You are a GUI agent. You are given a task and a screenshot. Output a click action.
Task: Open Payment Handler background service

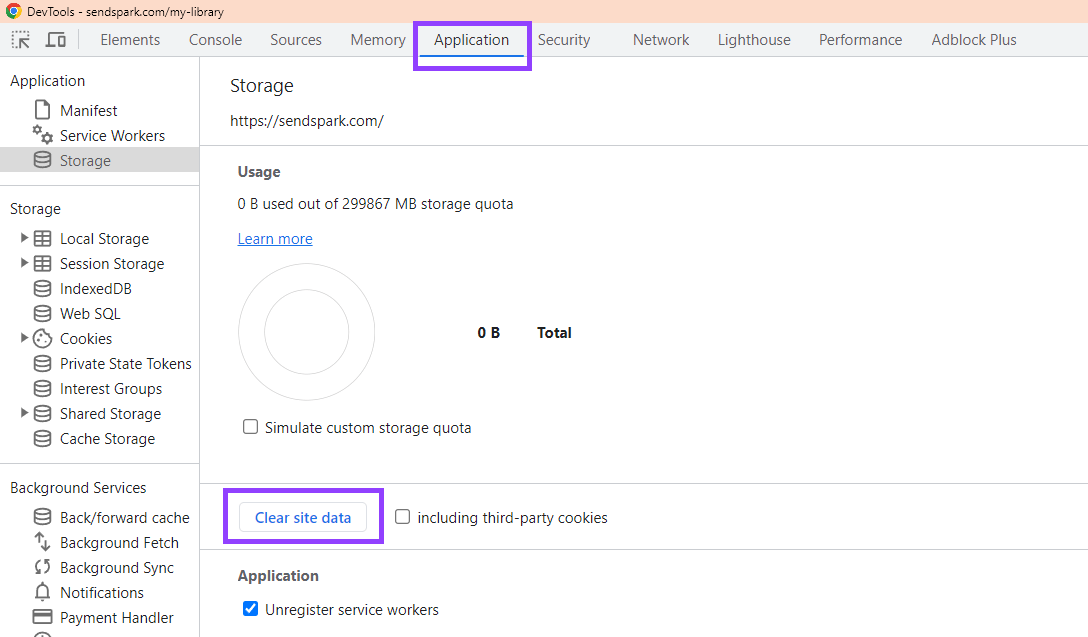point(117,618)
